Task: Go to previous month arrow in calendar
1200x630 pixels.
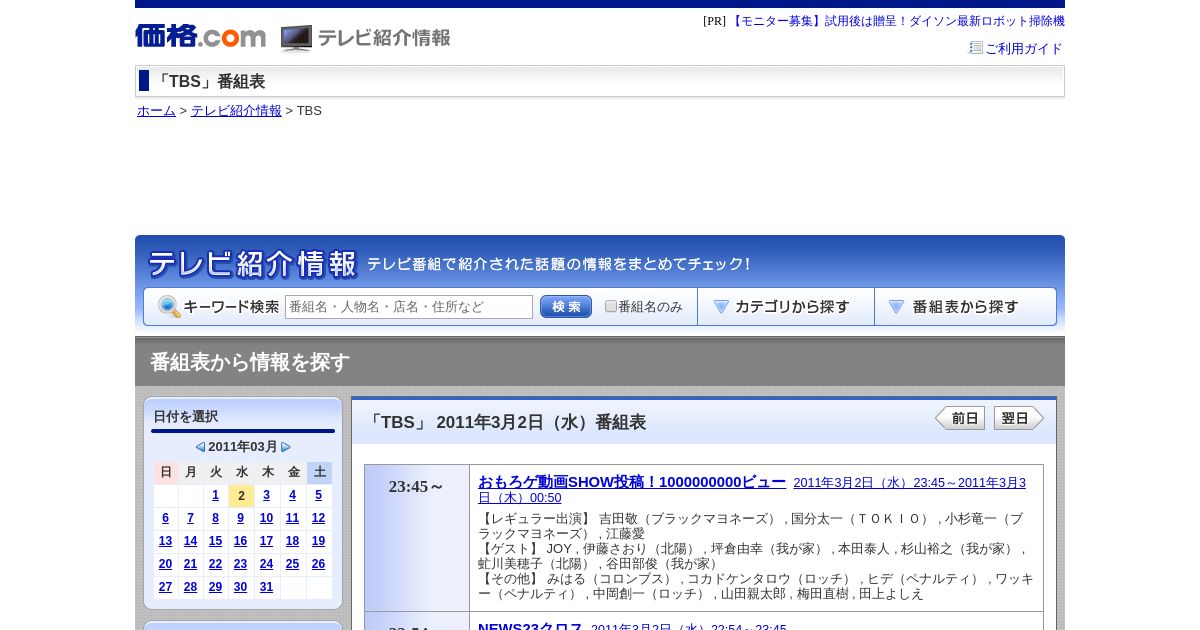Action: coord(200,447)
